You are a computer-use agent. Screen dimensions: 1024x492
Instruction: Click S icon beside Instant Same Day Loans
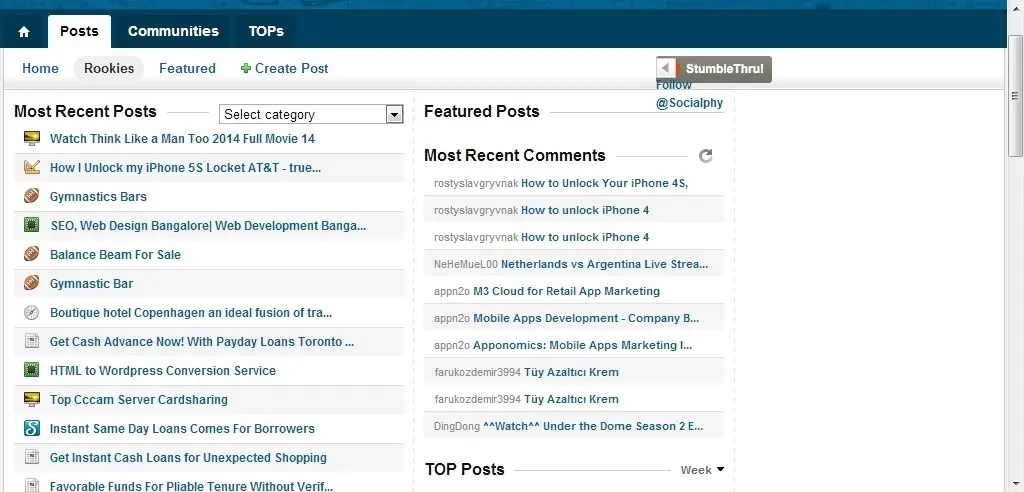pos(31,429)
